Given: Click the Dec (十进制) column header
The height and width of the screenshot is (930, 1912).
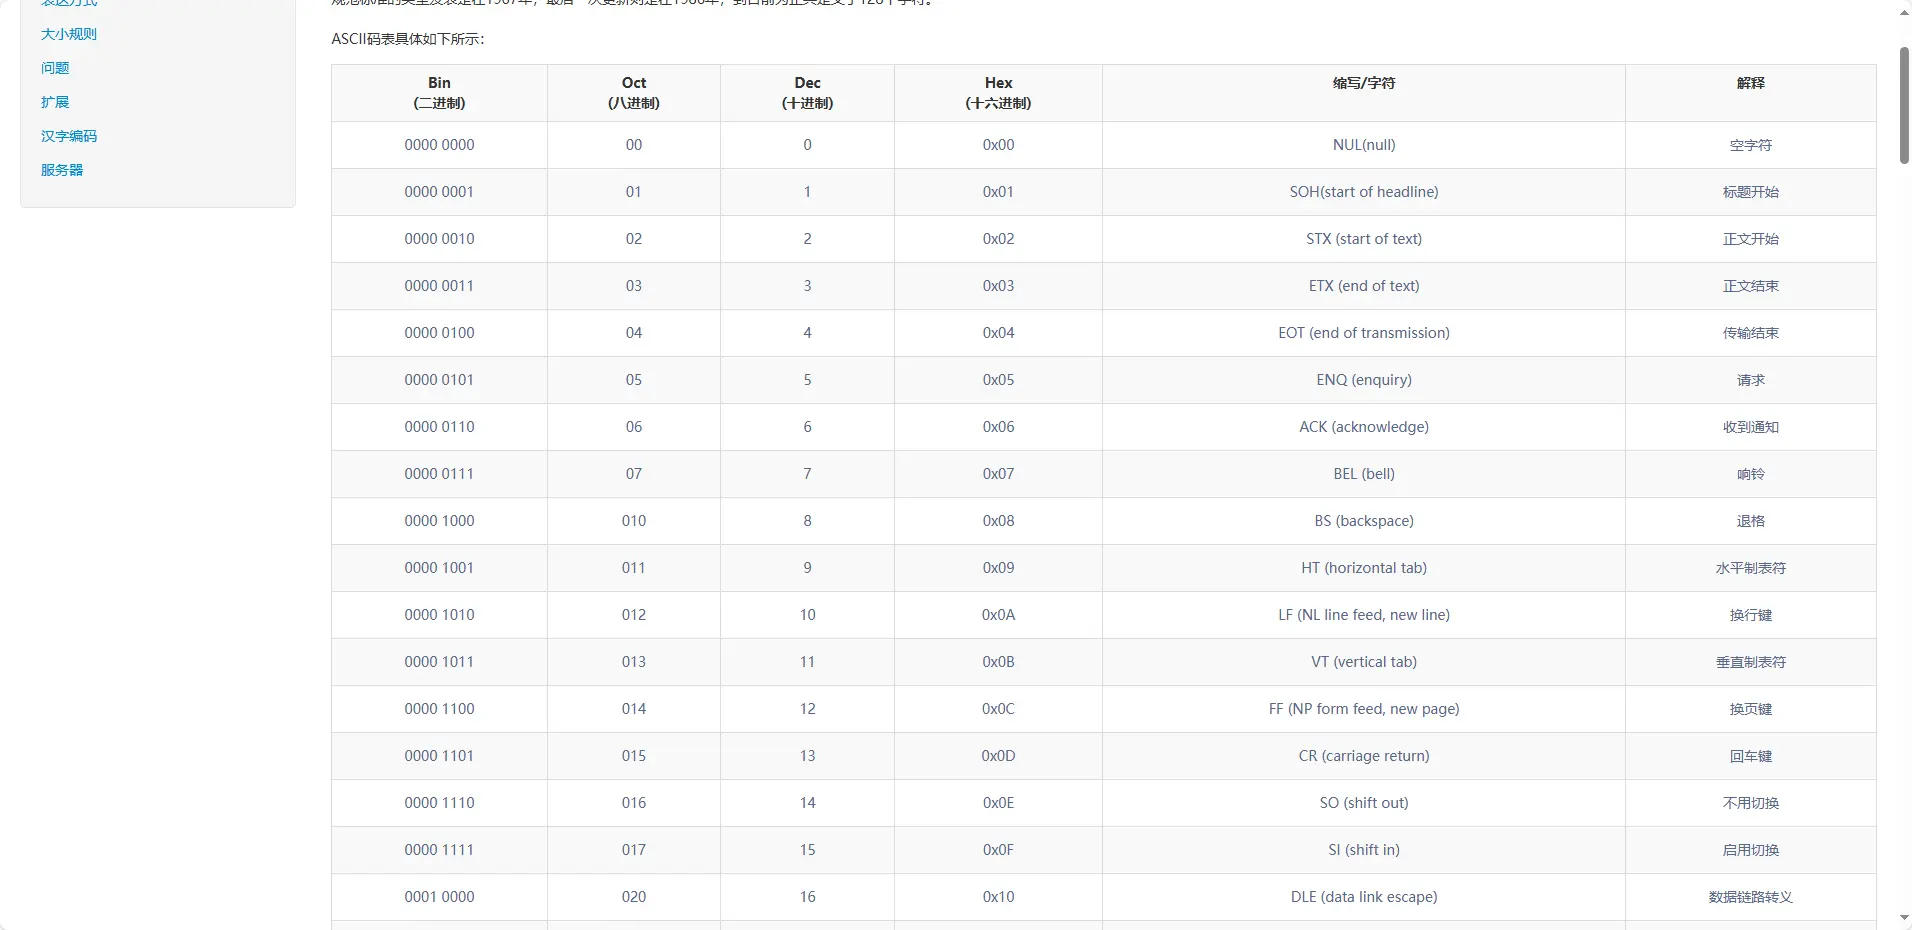Looking at the screenshot, I should (x=807, y=93).
